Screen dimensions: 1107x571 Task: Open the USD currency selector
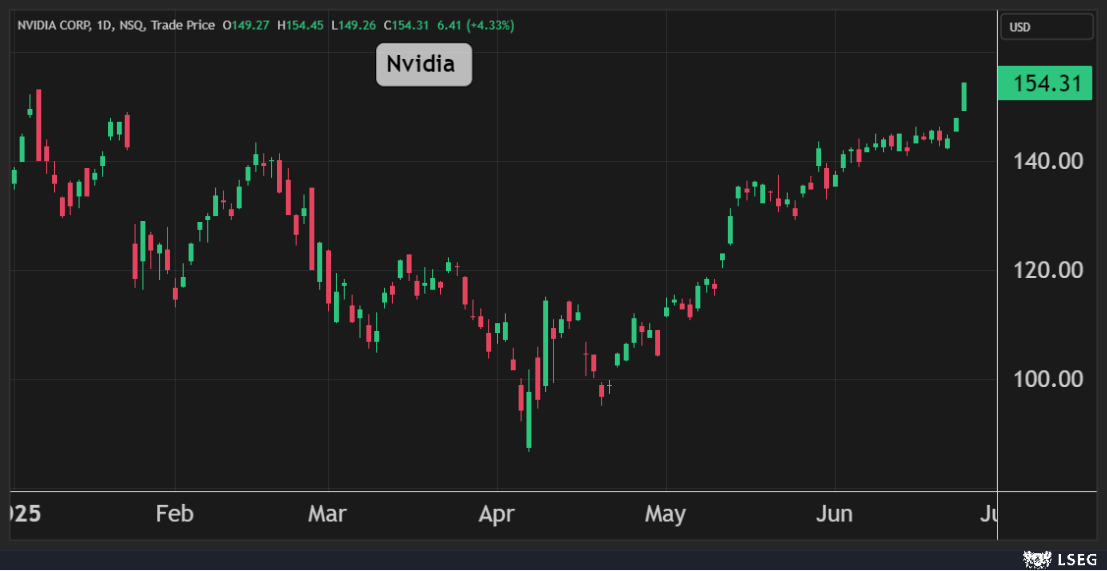(1047, 27)
